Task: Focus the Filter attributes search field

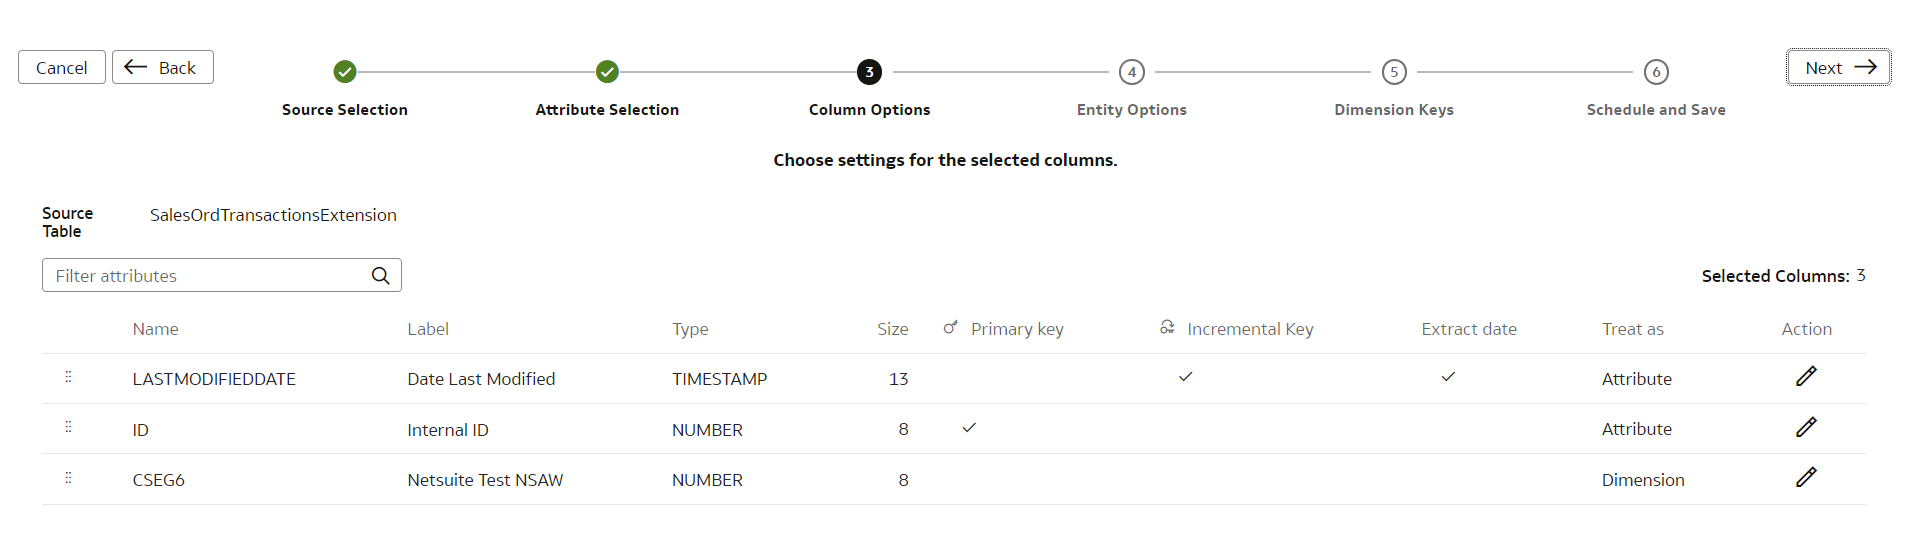Action: pos(222,275)
